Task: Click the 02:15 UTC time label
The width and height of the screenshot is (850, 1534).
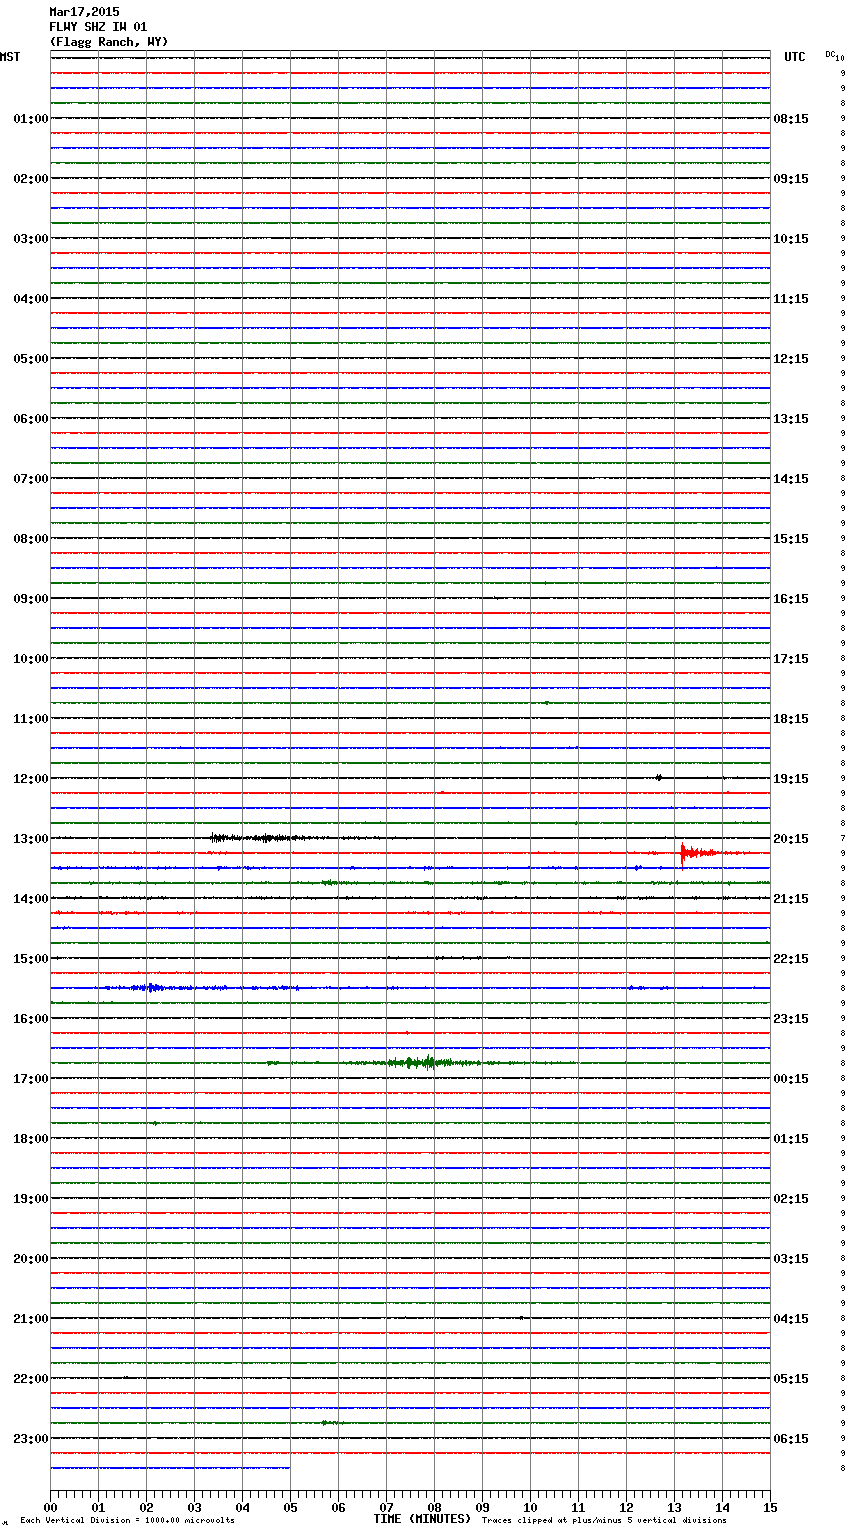Action: (x=791, y=1199)
